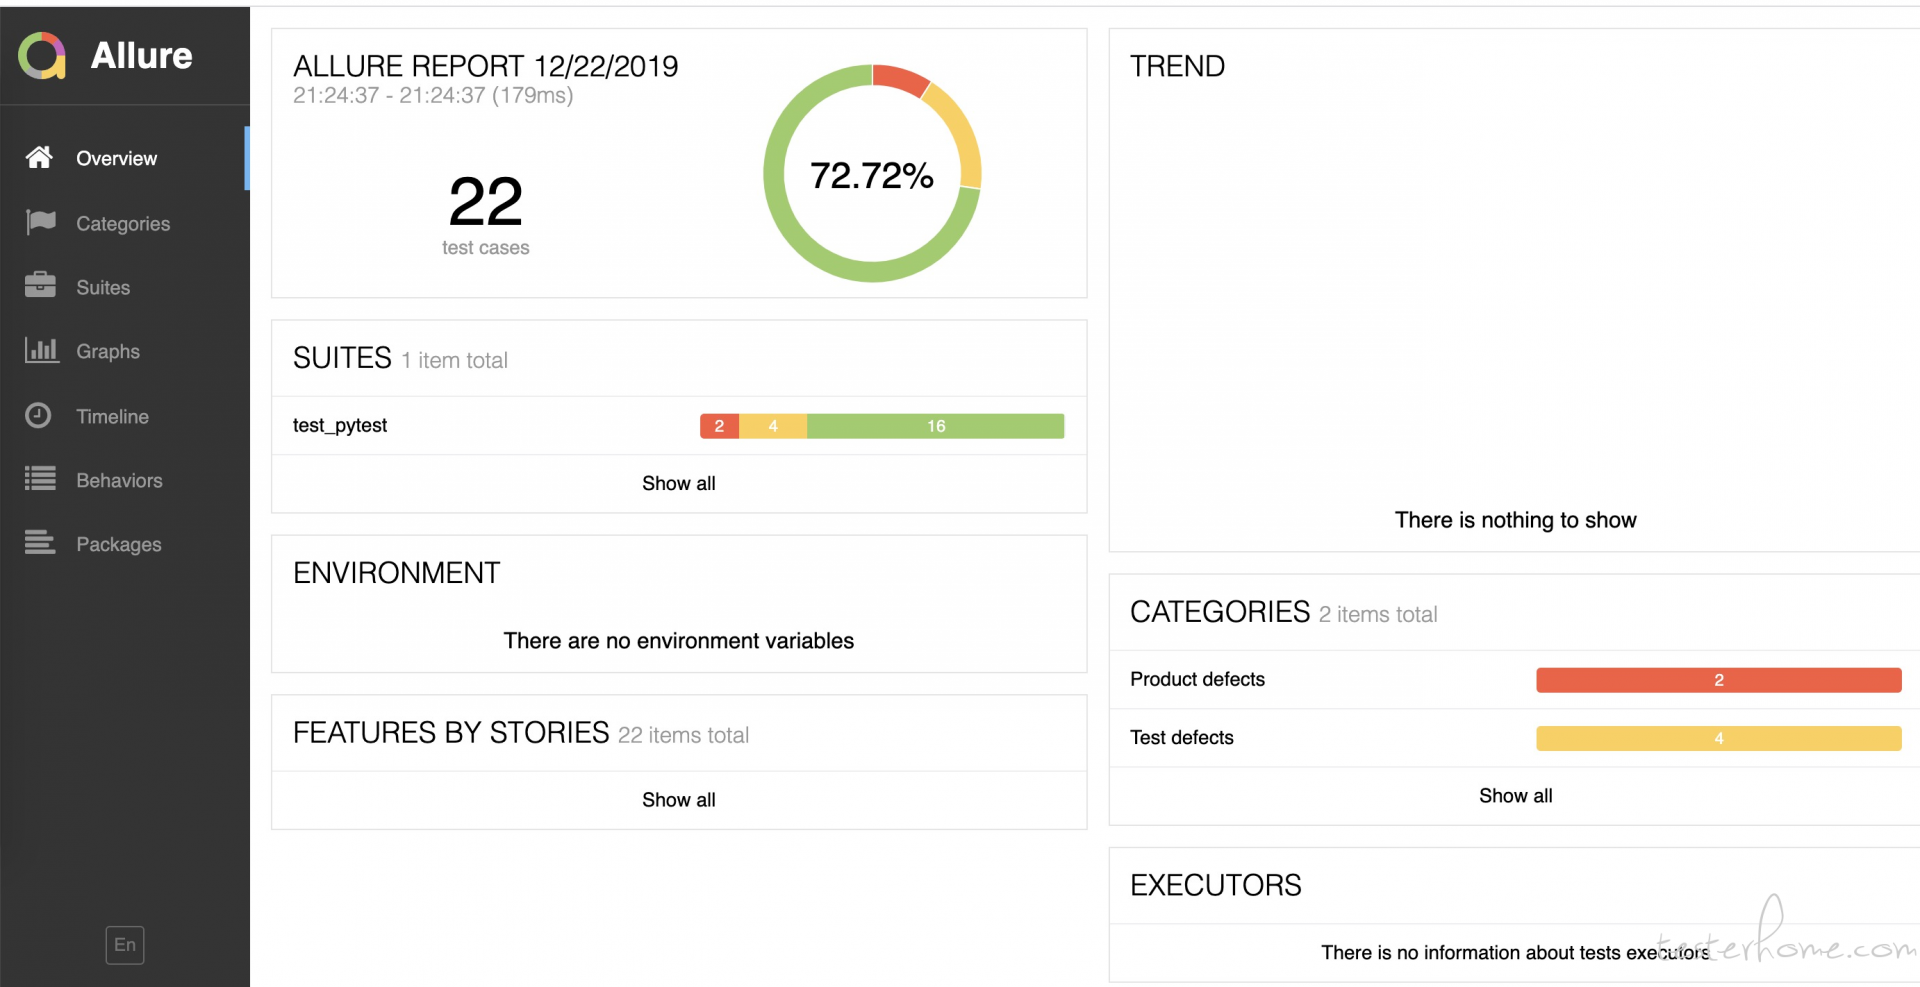Viewport: 1920px width, 987px height.
Task: Click the red segment of donut chart
Action: [900, 79]
